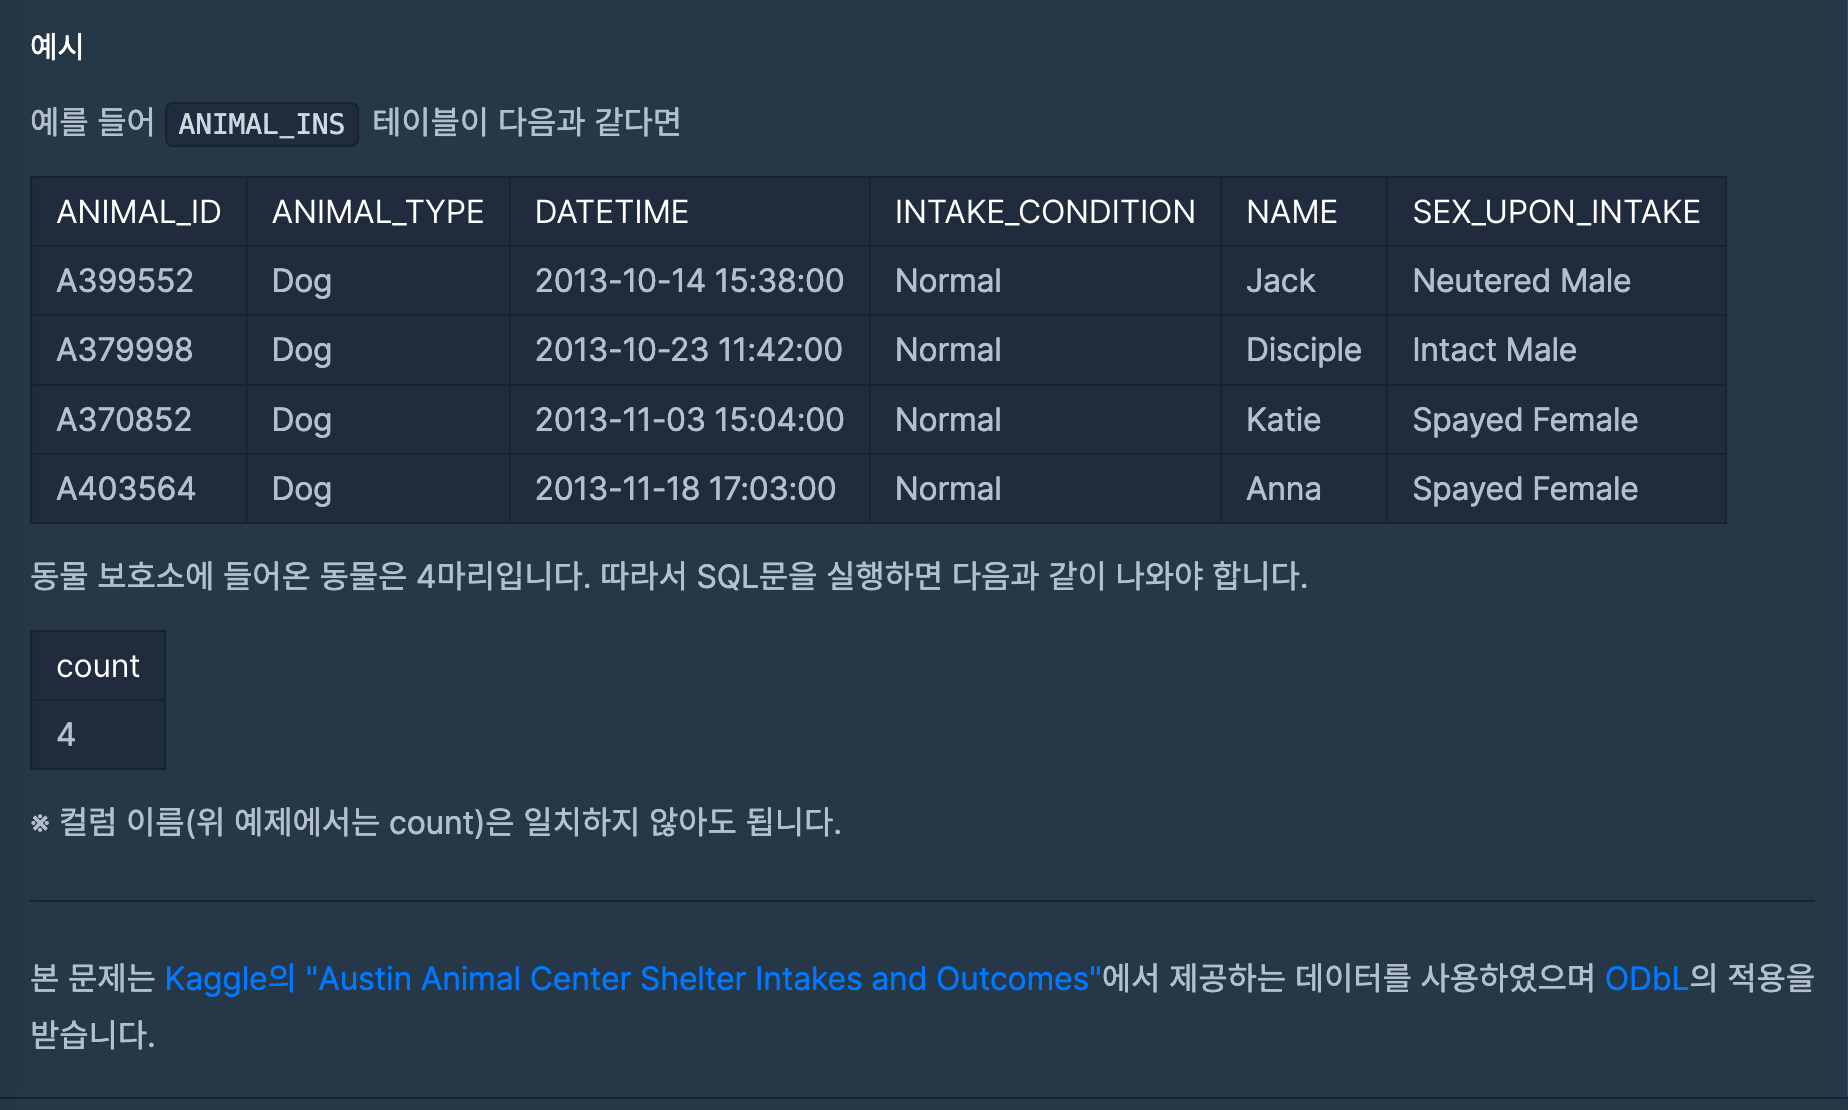This screenshot has width=1848, height=1110.
Task: Click the INTAKE_CONDITION column header
Action: [1045, 212]
